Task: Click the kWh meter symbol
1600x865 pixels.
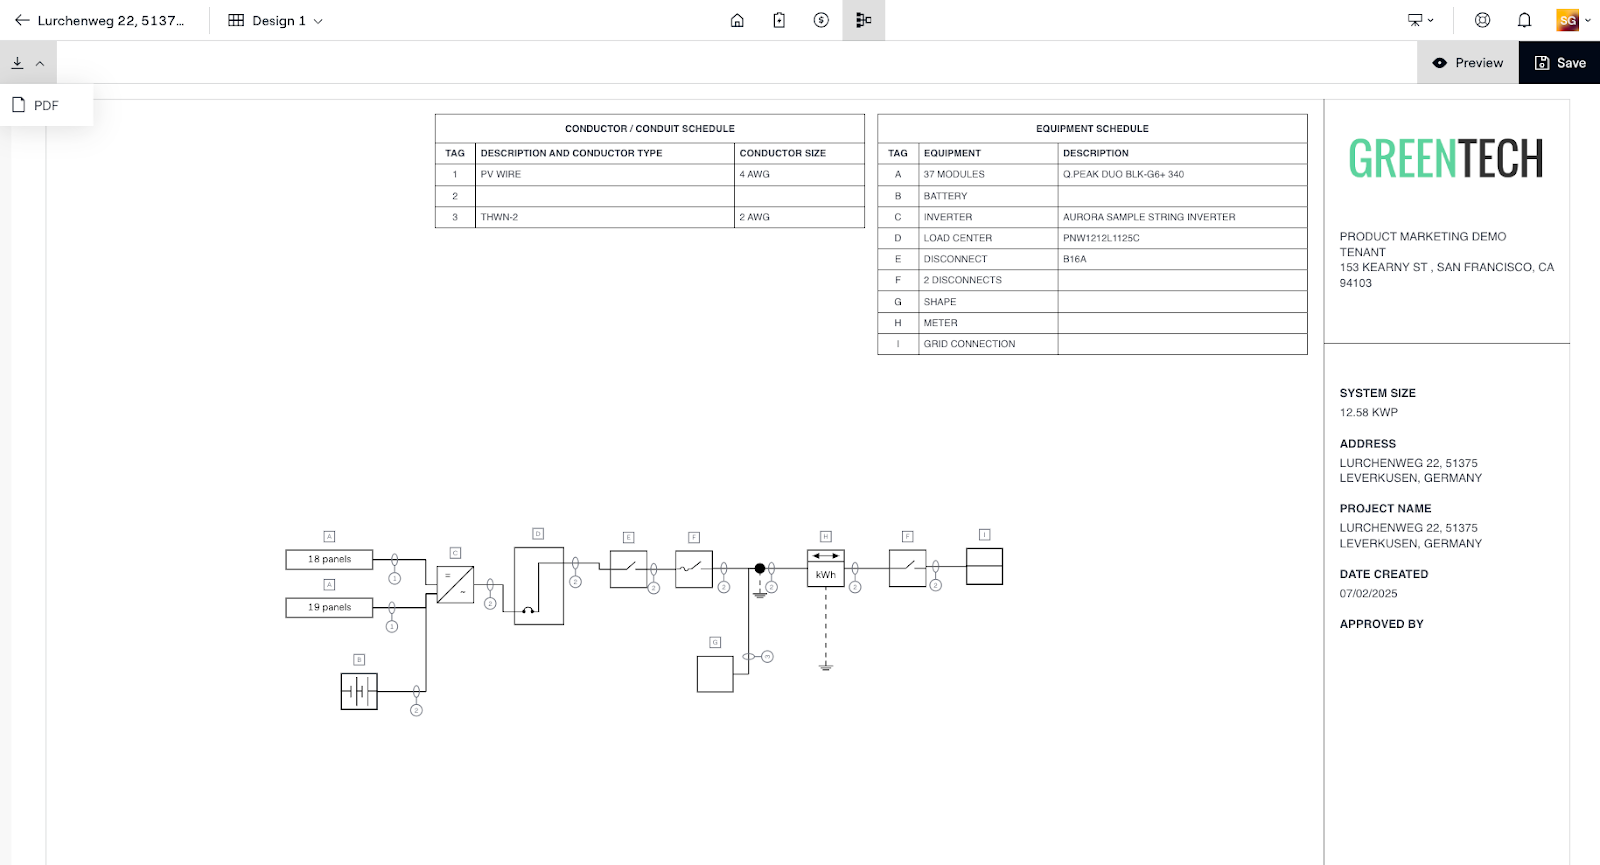Action: point(825,568)
